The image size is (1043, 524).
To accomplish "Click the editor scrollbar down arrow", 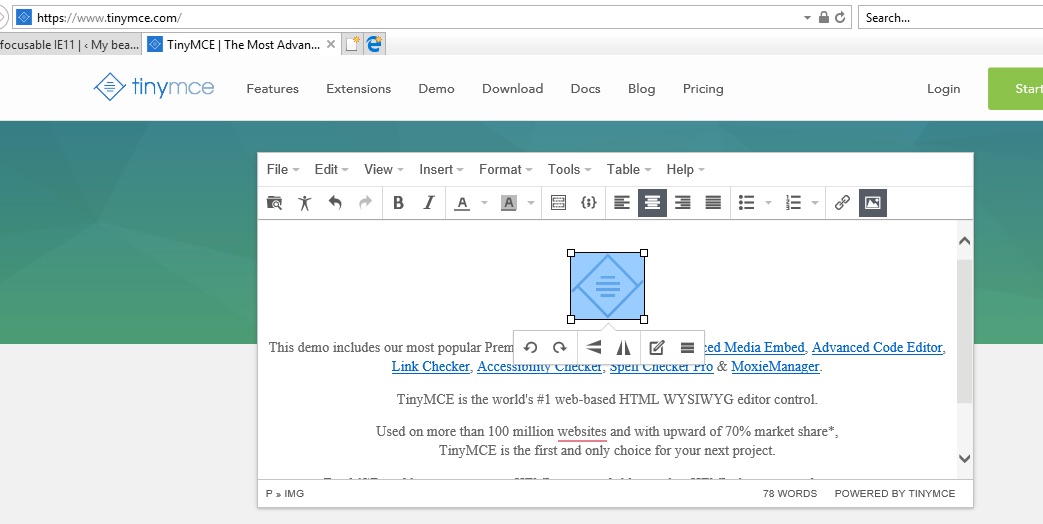I will pyautogui.click(x=965, y=458).
